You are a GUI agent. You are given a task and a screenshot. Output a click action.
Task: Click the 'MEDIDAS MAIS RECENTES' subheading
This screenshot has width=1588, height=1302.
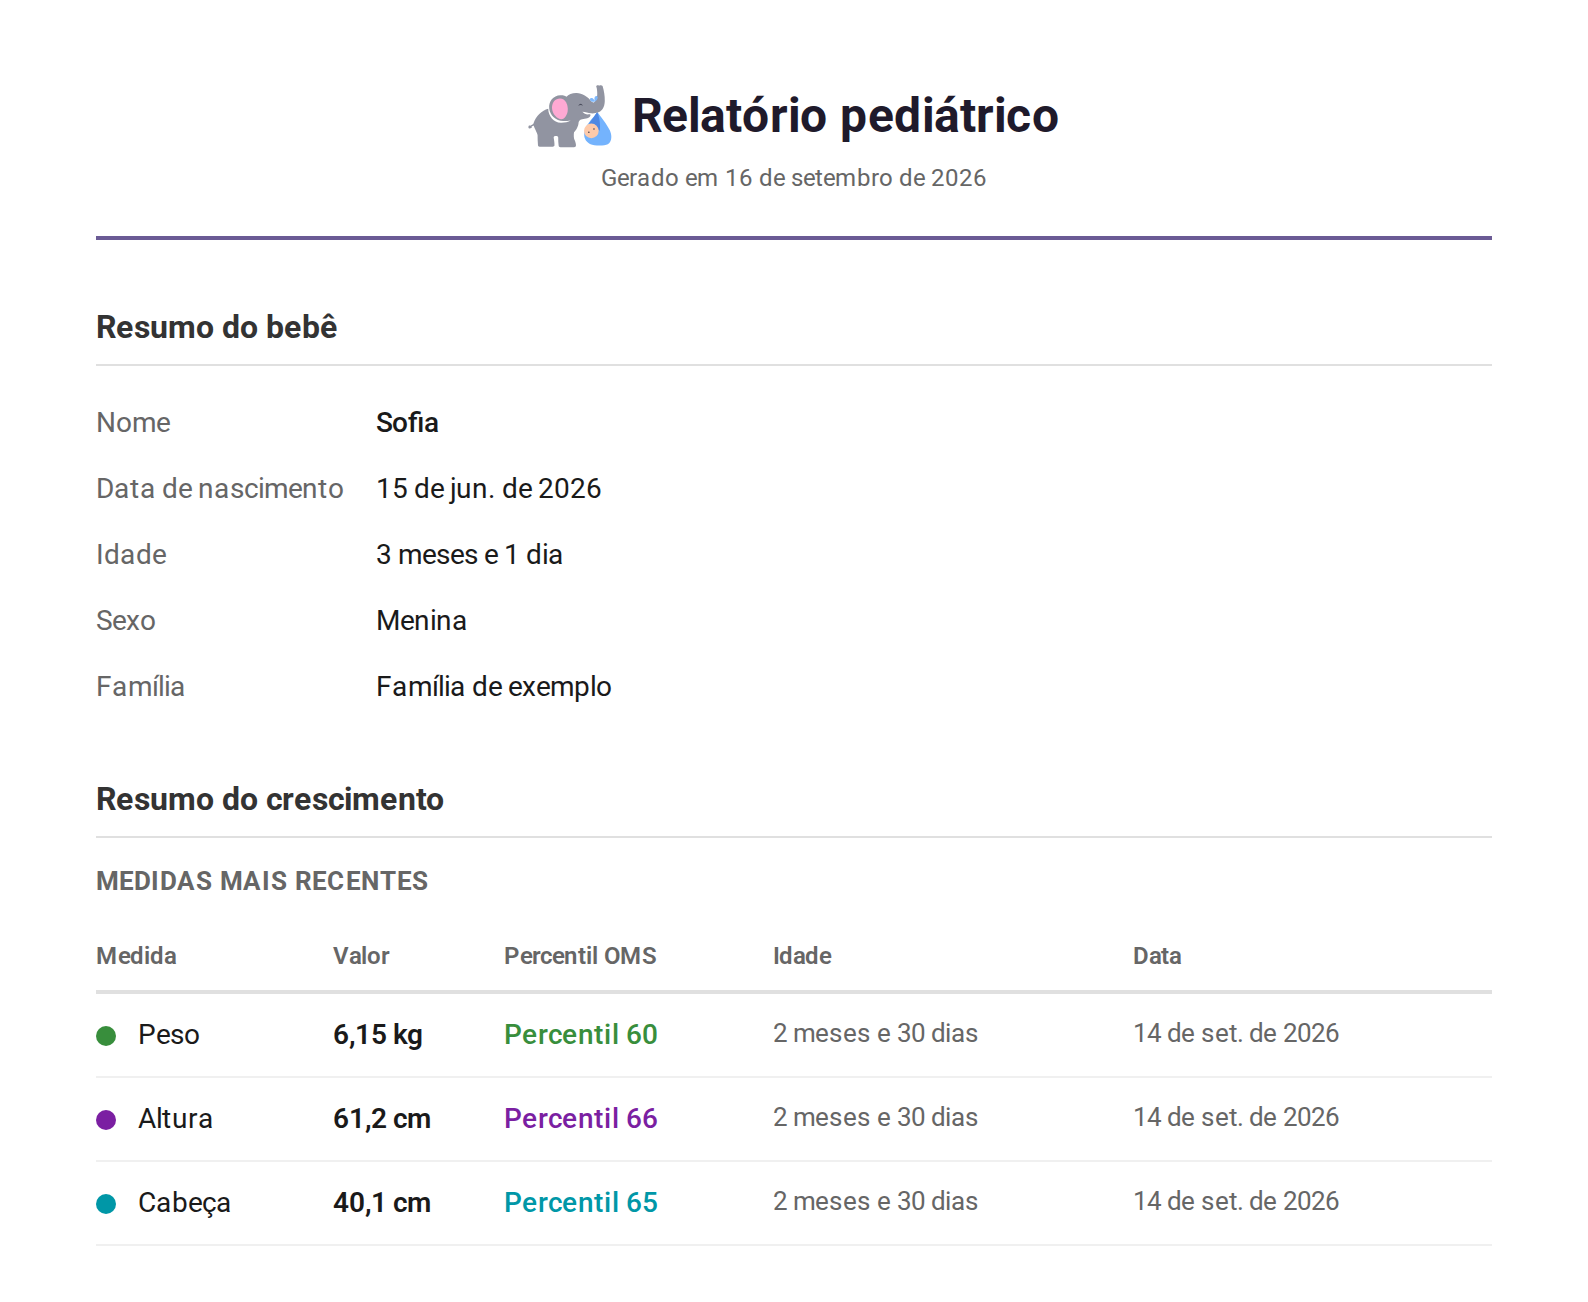coord(262,881)
